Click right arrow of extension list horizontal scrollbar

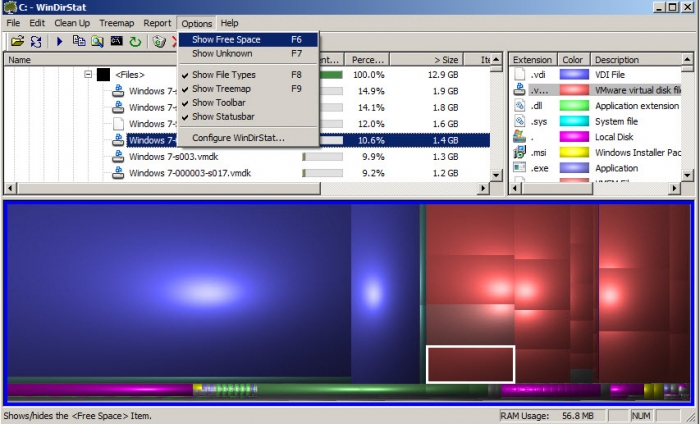675,188
